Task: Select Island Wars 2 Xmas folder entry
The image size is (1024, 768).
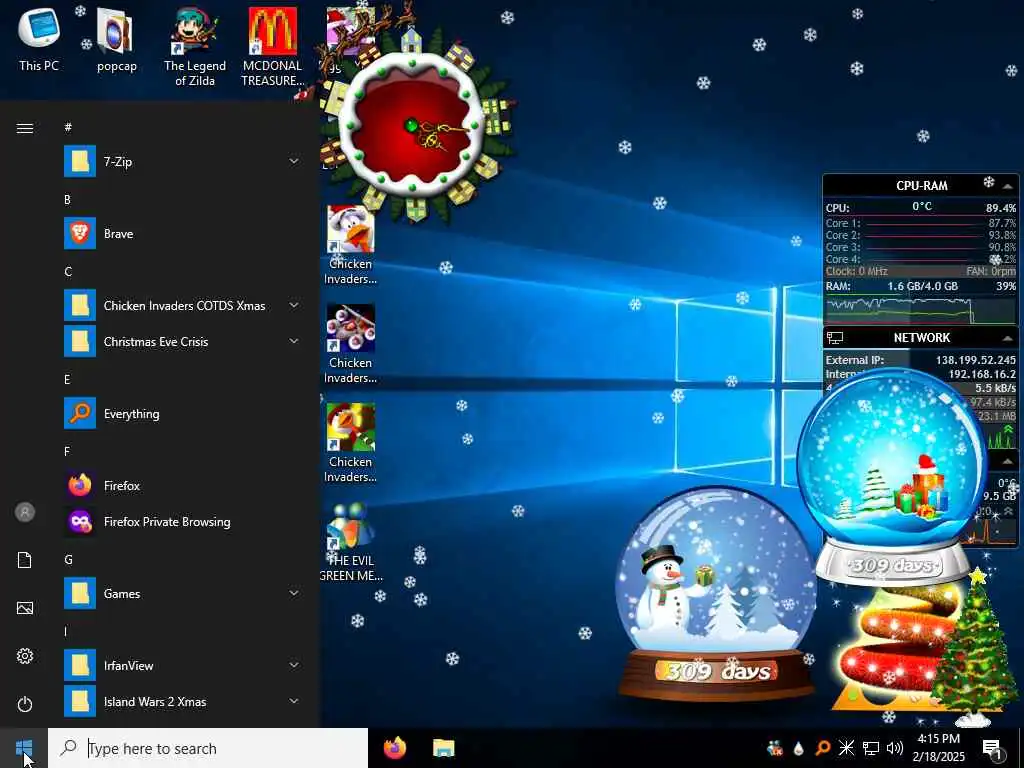Action: coord(182,701)
